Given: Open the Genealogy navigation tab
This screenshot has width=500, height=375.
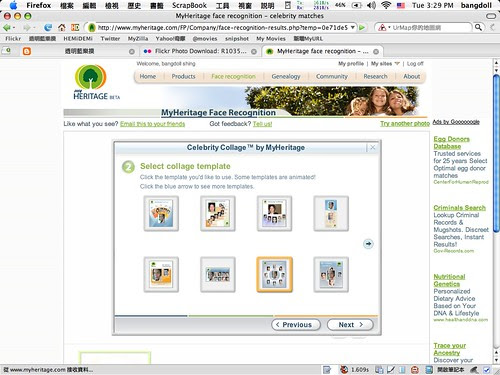Looking at the screenshot, I should point(286,76).
